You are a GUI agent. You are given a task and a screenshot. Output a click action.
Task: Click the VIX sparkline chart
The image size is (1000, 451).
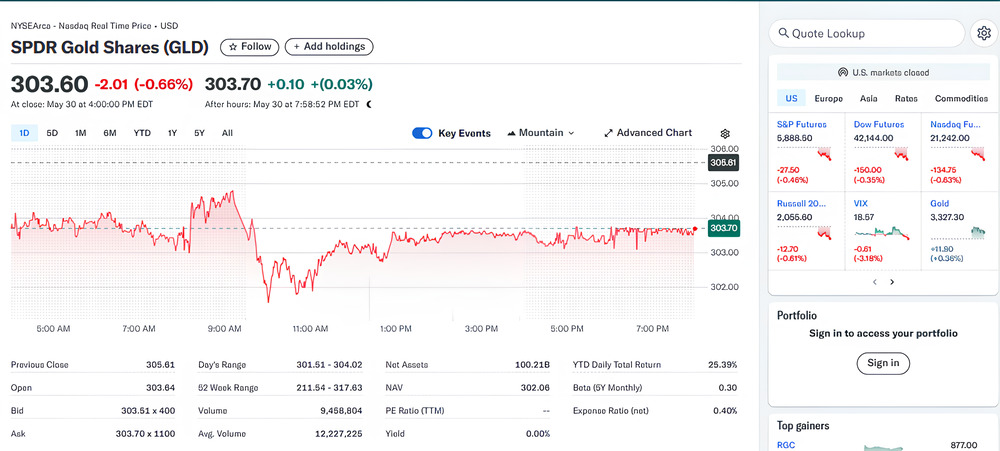coord(882,232)
